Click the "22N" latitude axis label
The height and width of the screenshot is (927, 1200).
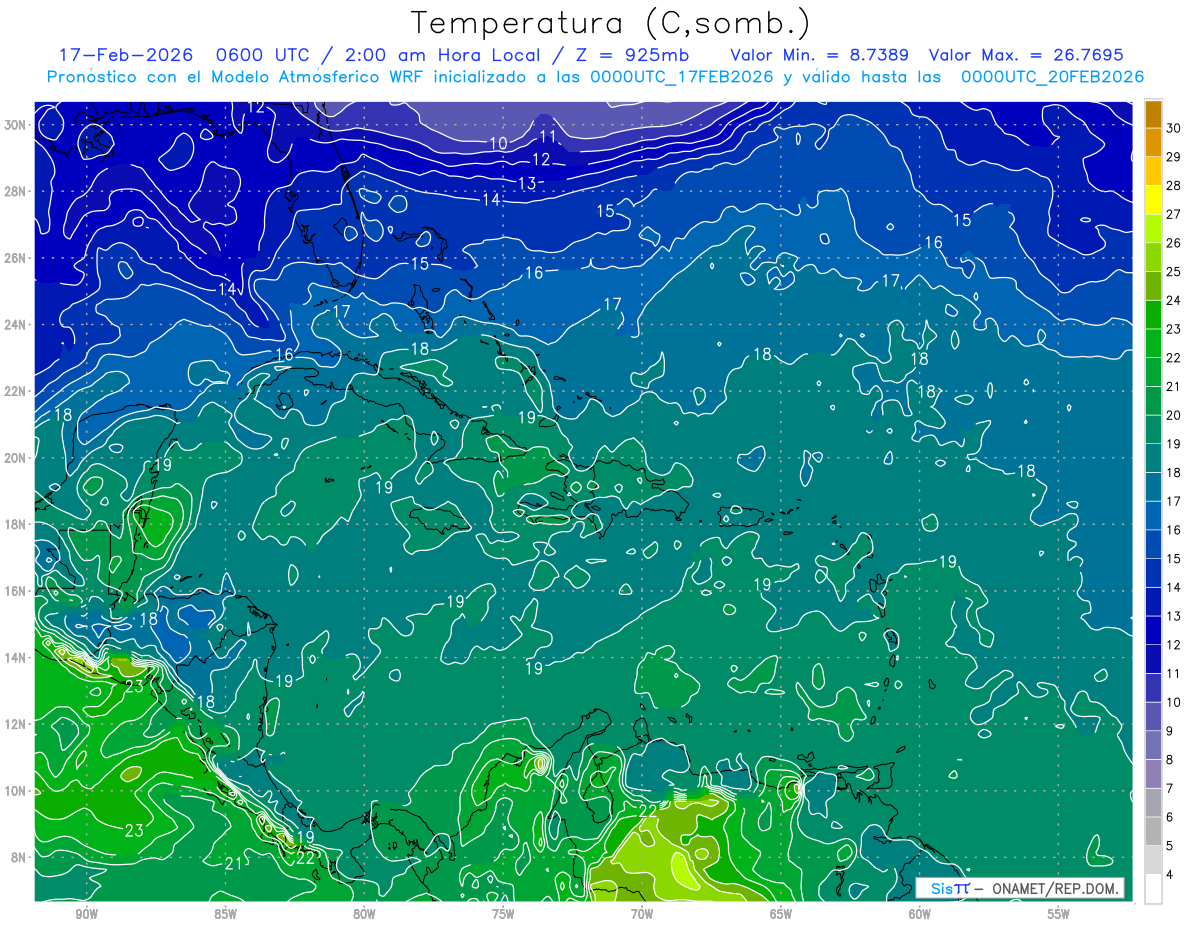[x=17, y=391]
